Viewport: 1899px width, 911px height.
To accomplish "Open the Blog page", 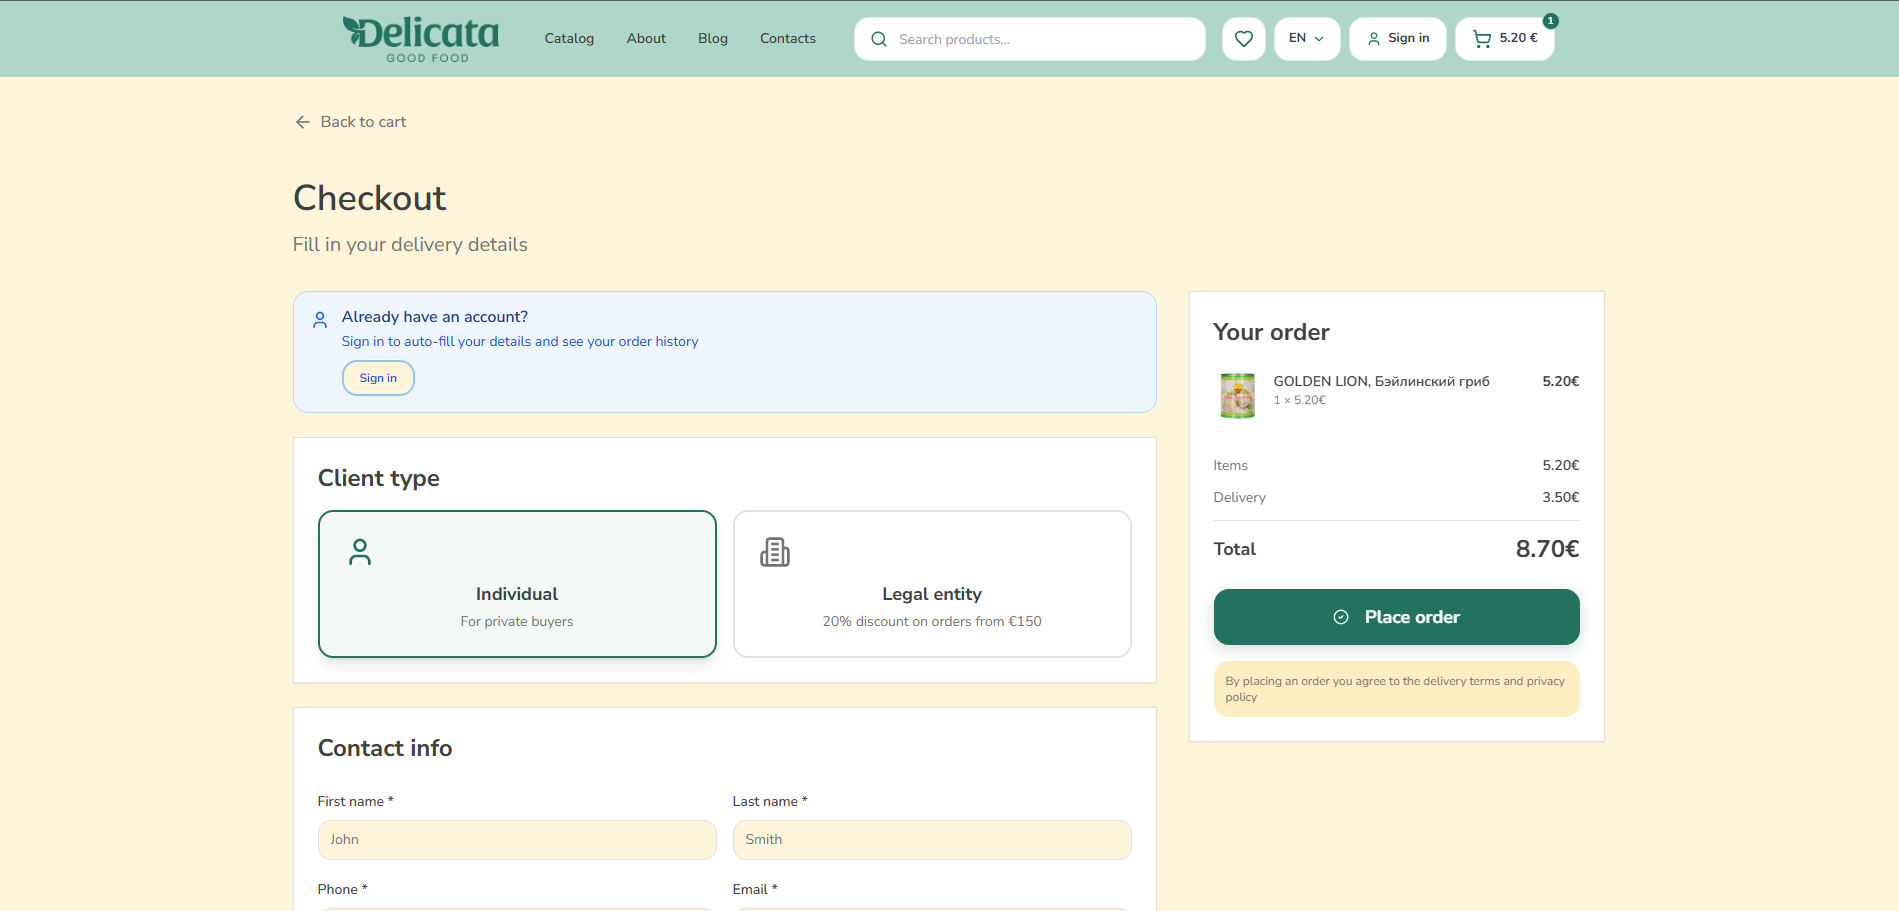I will pos(713,39).
